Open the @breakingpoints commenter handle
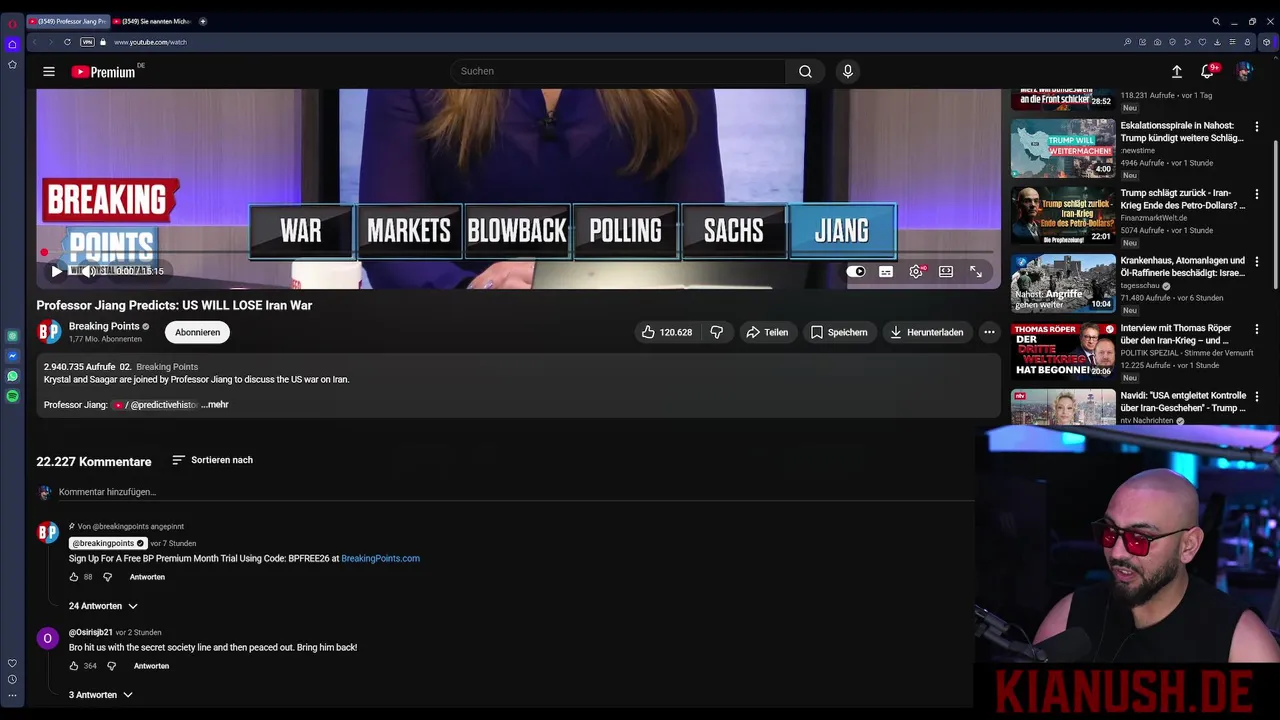1280x720 pixels. (x=108, y=543)
